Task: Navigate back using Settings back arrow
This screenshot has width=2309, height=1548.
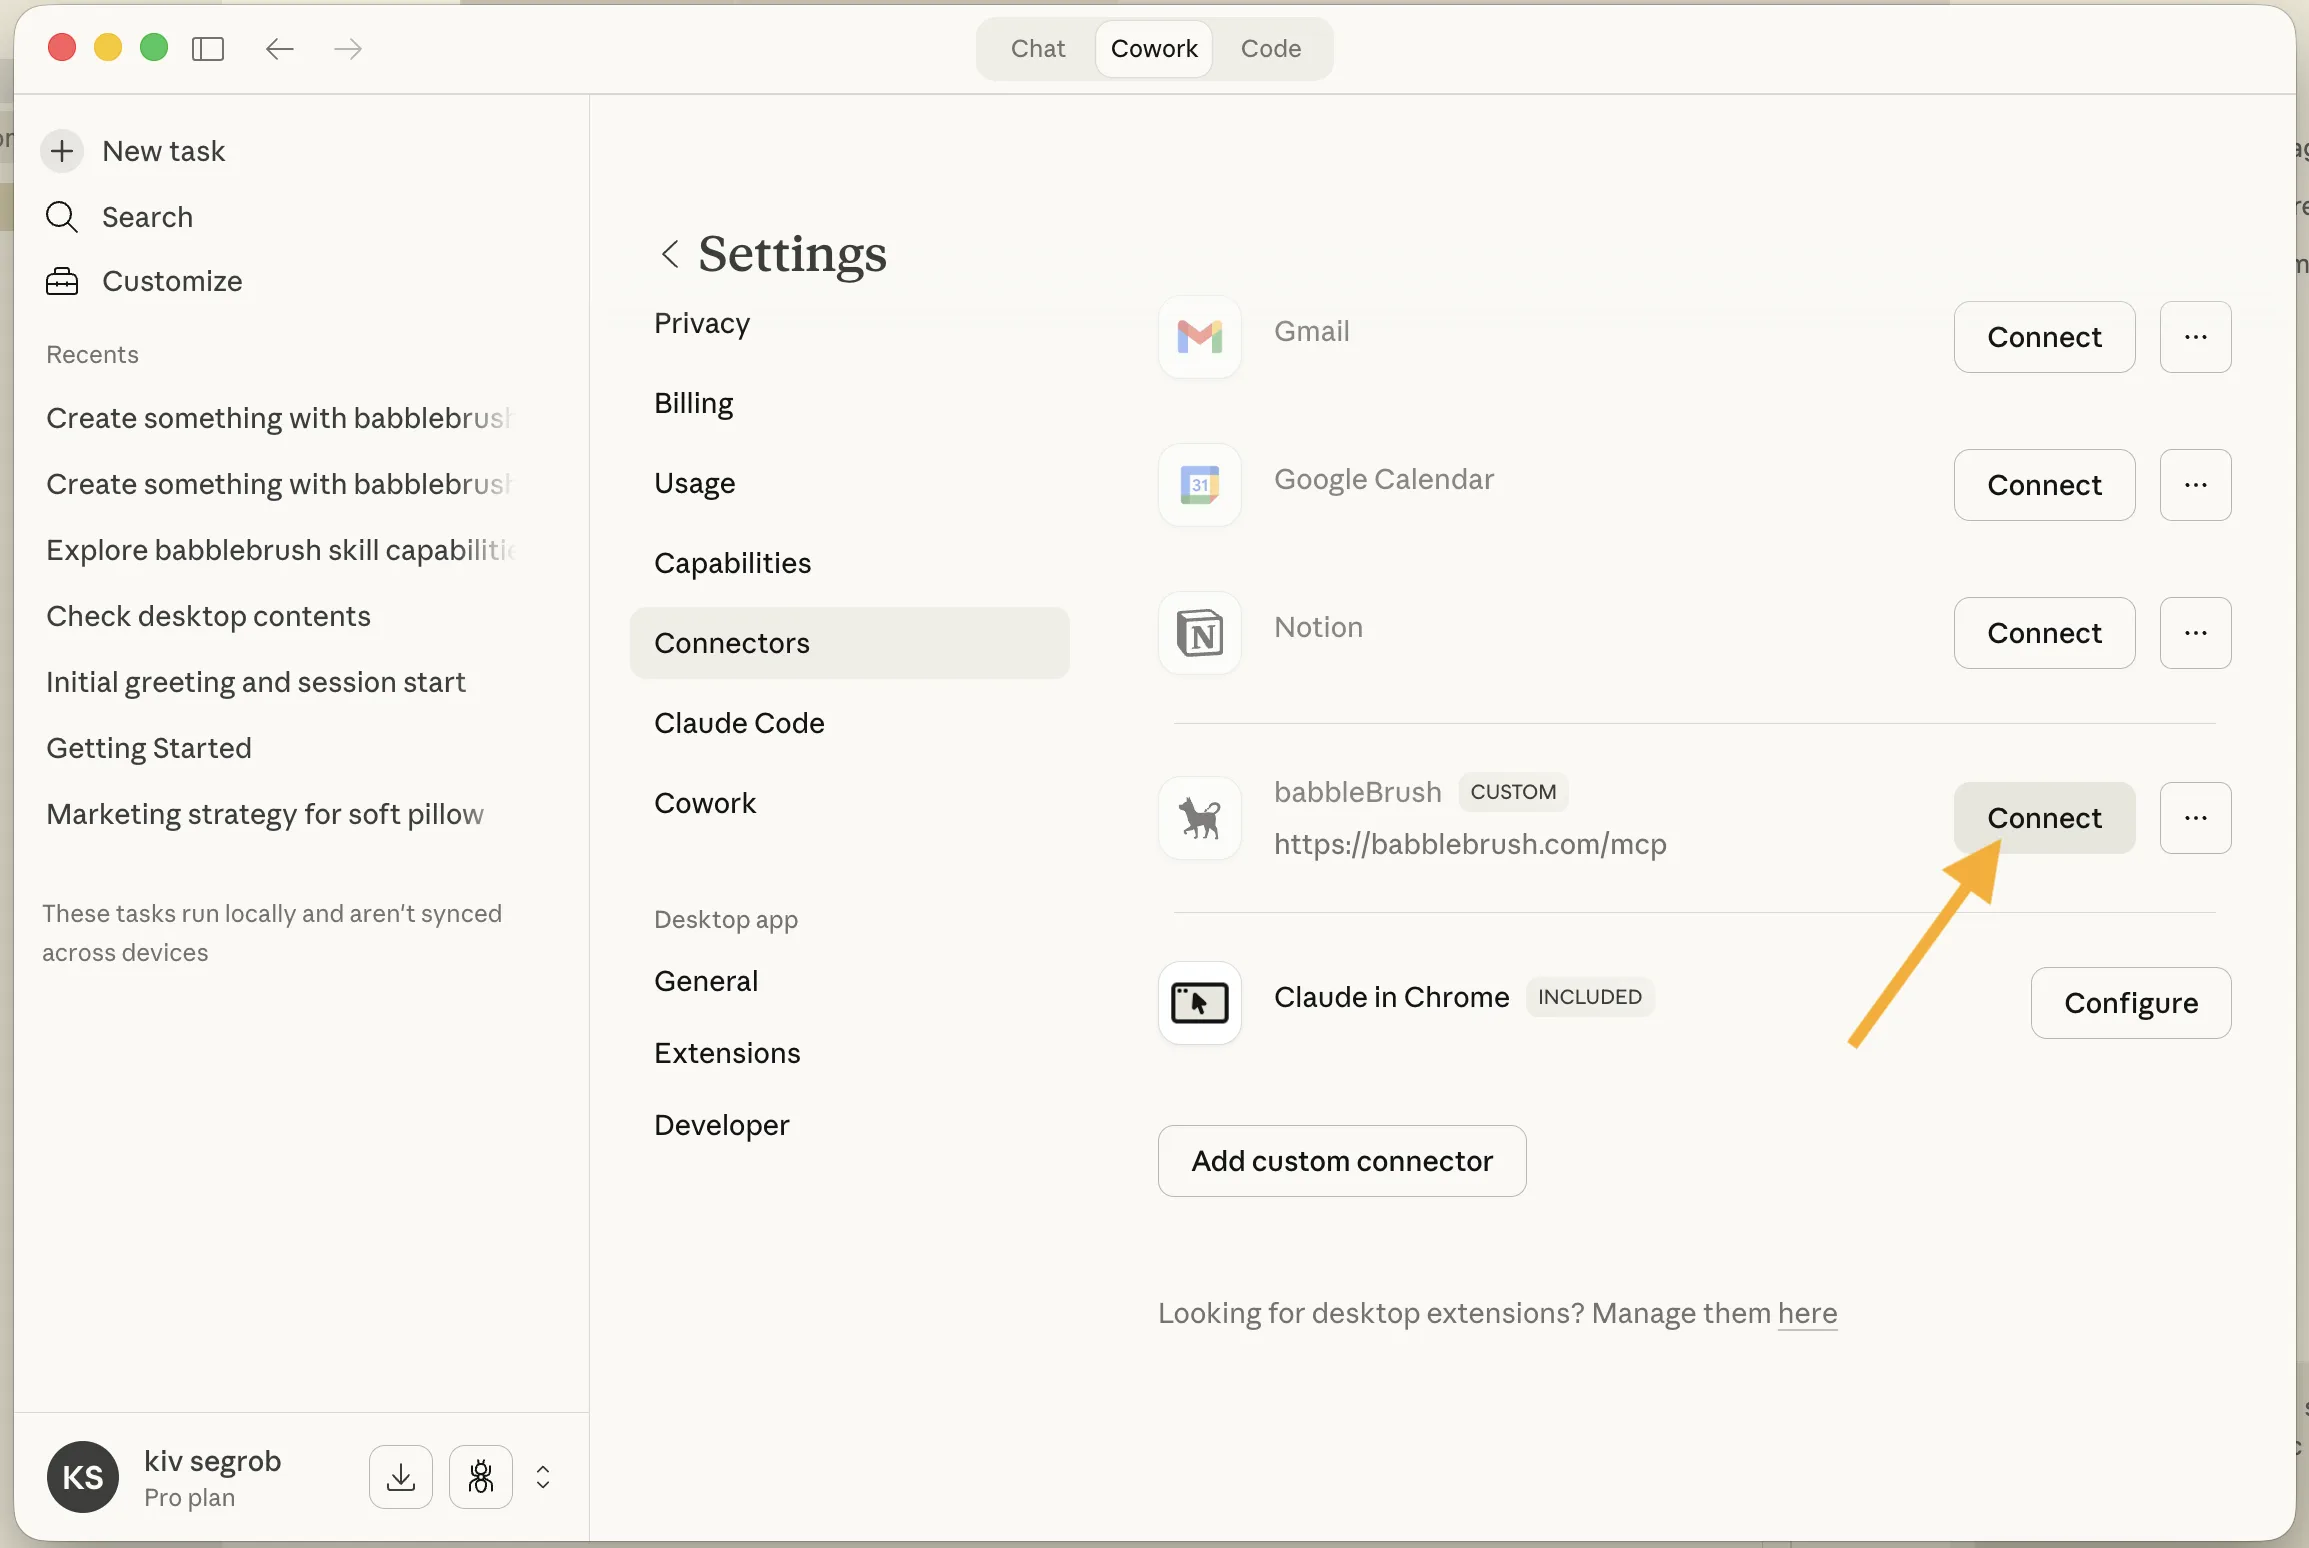Action: coord(668,254)
